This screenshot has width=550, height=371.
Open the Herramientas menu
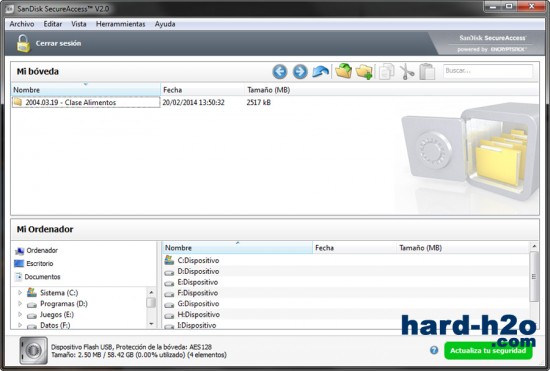click(x=120, y=24)
